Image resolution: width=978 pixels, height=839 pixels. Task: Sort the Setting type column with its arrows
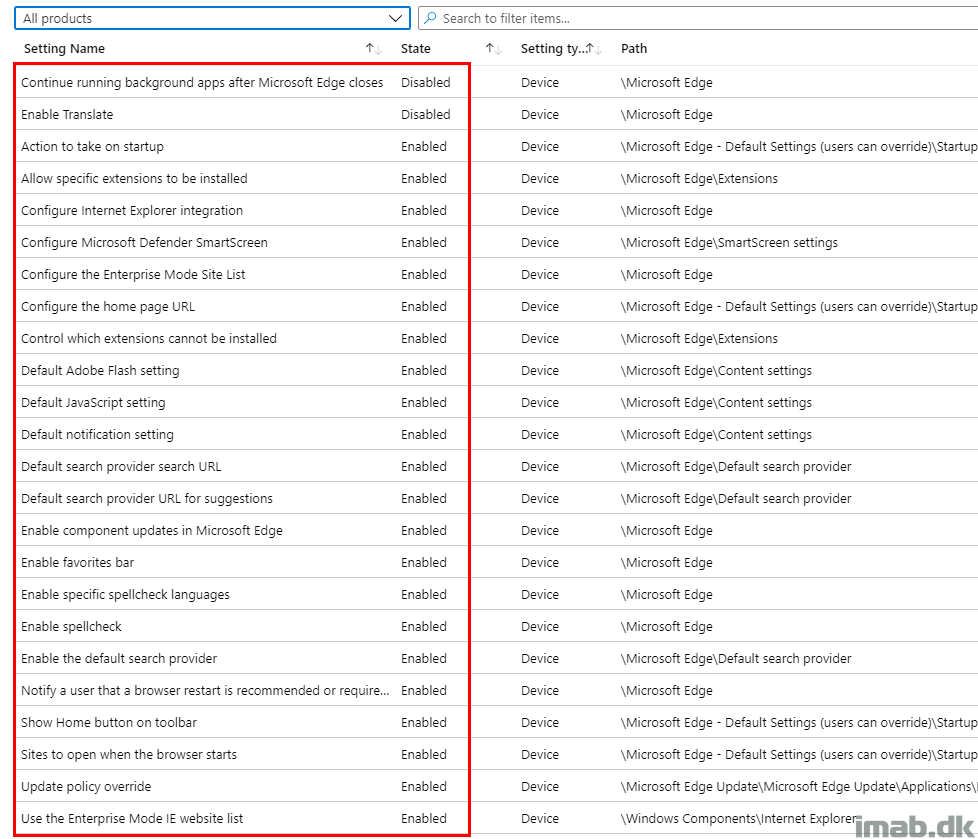click(593, 49)
